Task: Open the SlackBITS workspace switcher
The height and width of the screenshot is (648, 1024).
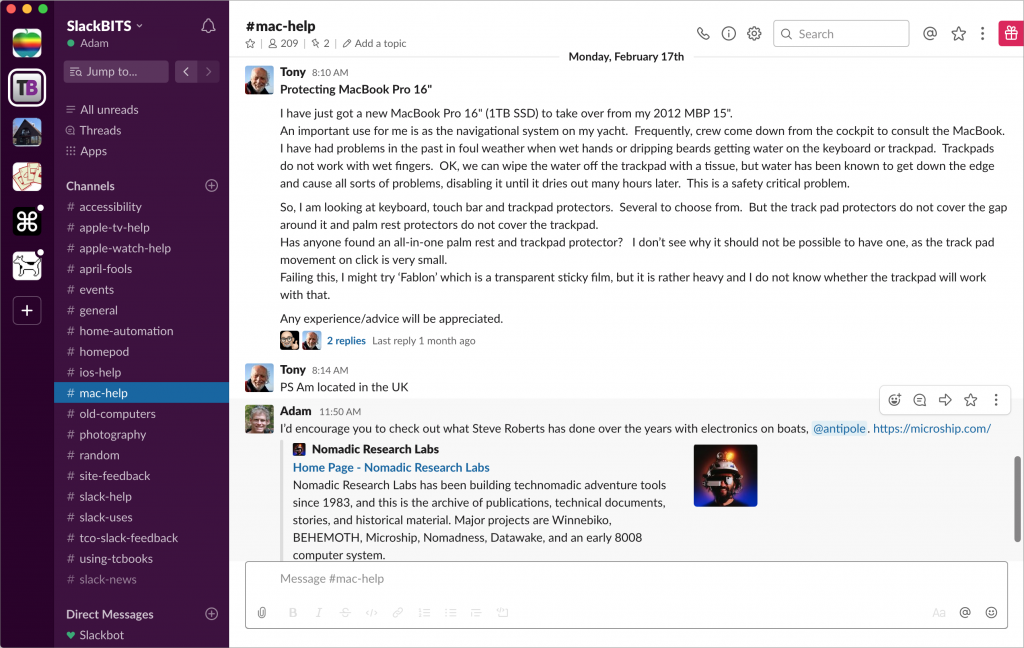Action: (x=98, y=24)
